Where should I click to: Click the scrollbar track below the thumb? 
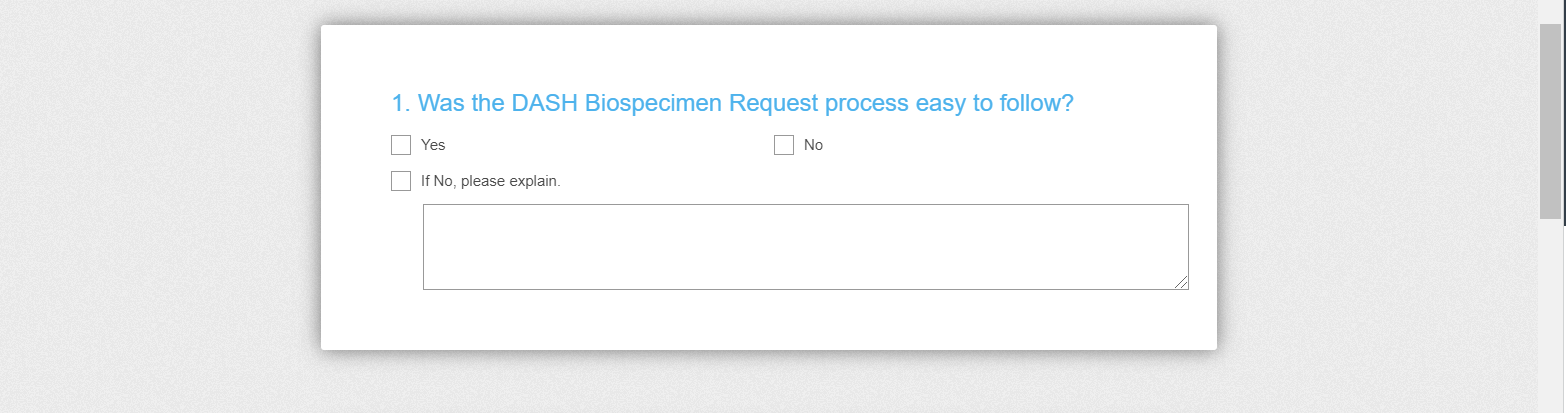(1550, 320)
